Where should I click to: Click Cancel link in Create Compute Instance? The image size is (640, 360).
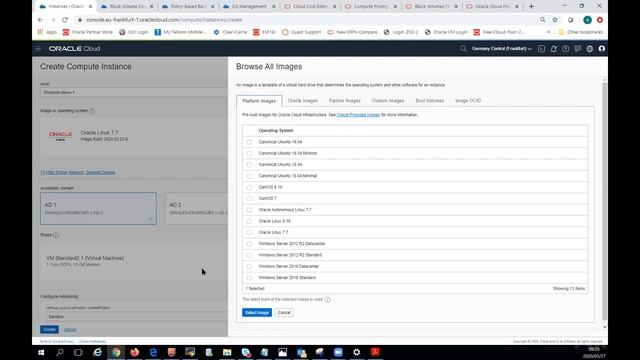(70, 329)
